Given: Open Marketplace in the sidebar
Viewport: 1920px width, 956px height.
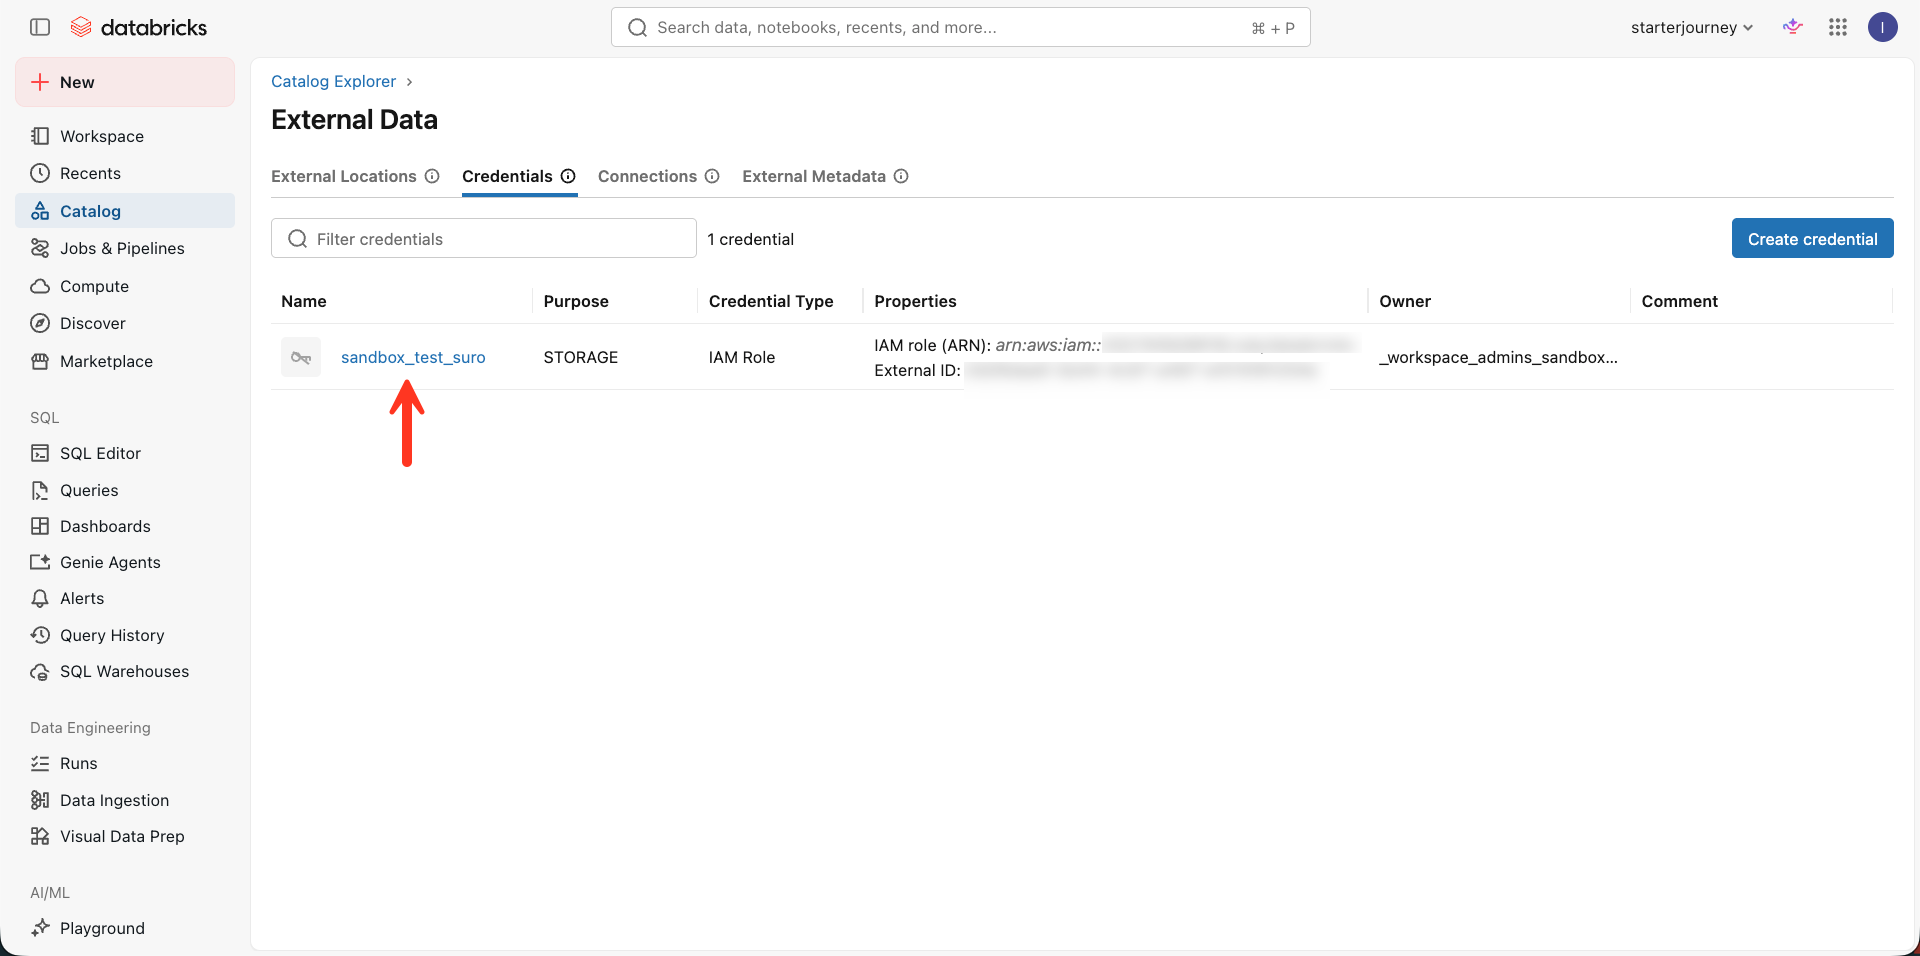Looking at the screenshot, I should coord(125,361).
